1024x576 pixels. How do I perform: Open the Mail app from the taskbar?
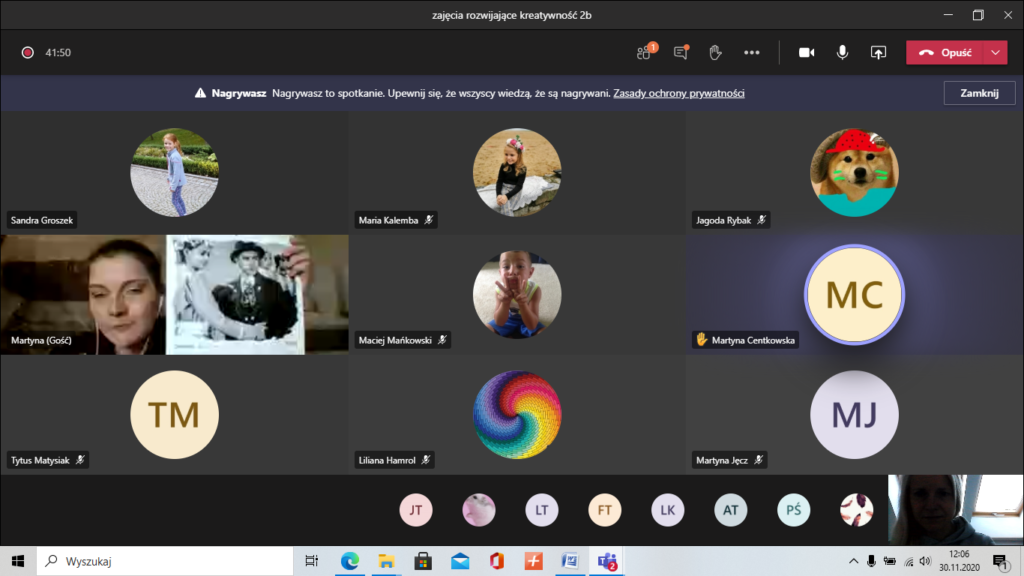[460, 561]
